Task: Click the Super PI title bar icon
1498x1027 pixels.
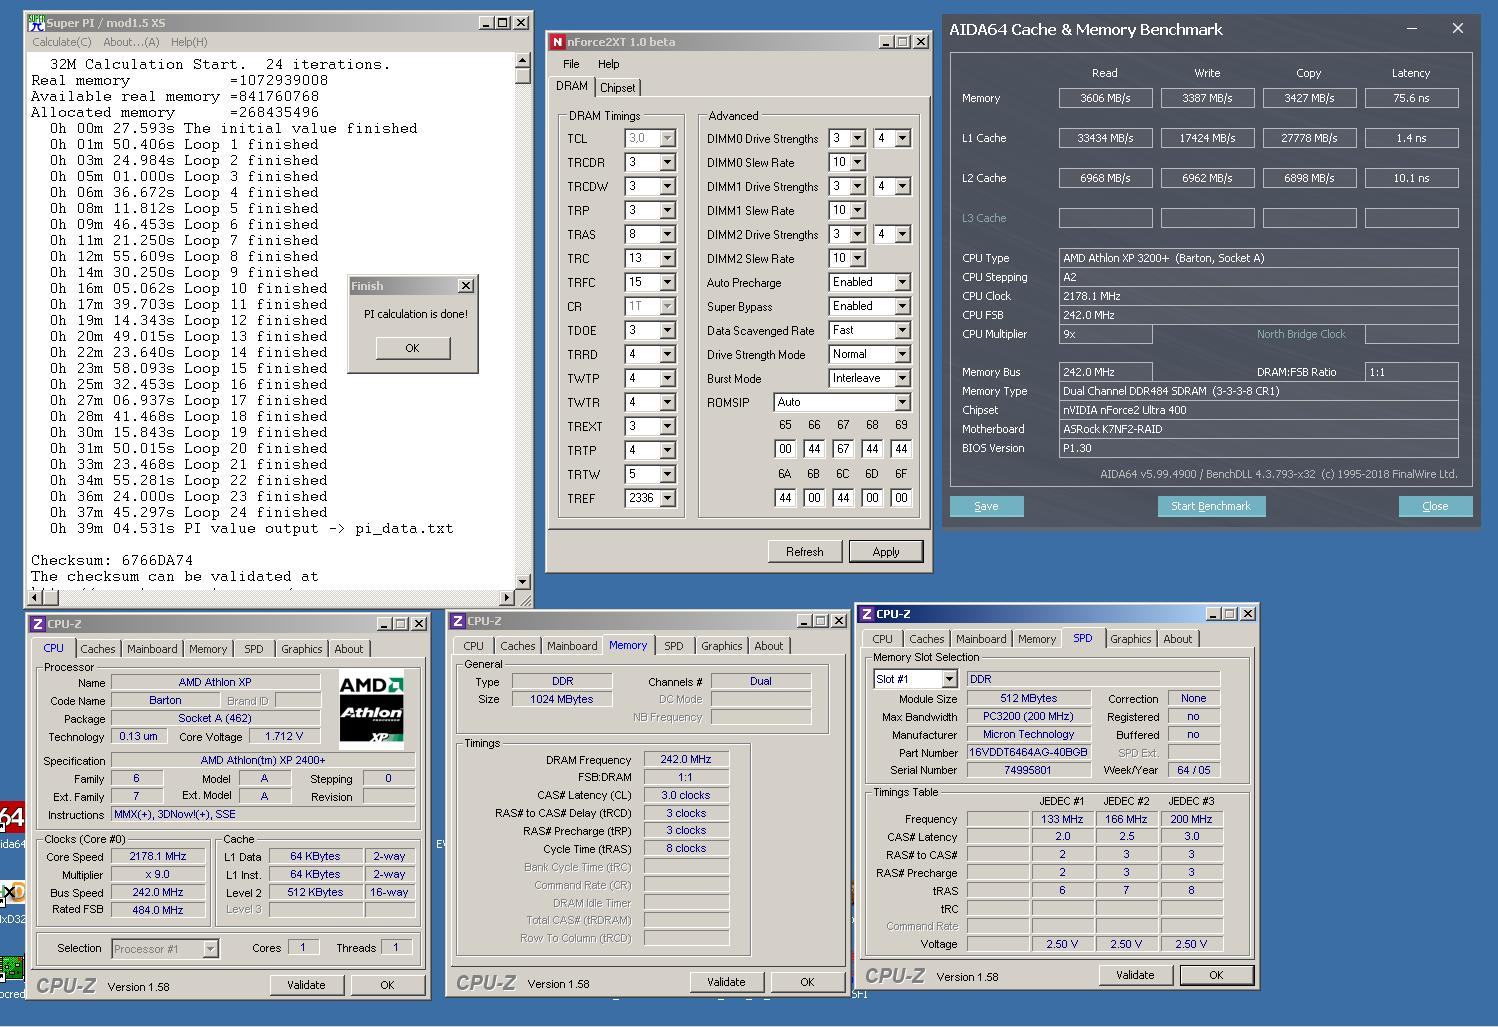Action: (36, 22)
